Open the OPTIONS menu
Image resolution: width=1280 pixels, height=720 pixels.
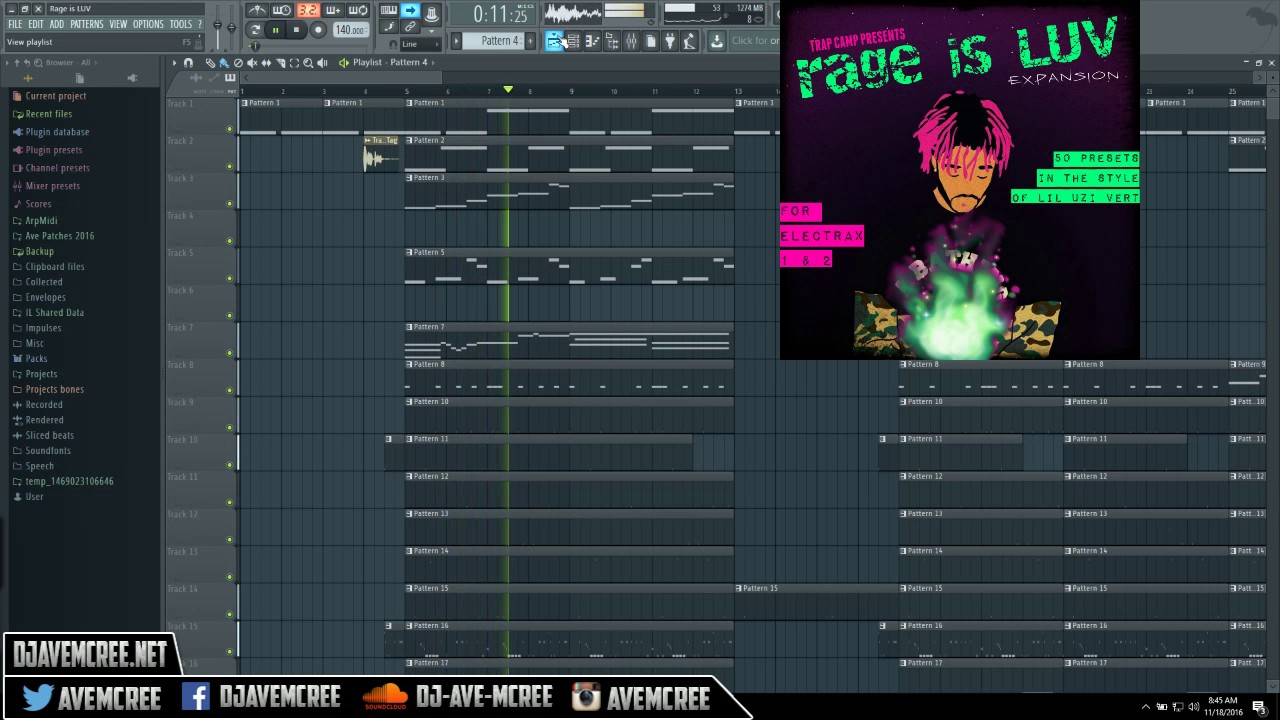pos(148,23)
